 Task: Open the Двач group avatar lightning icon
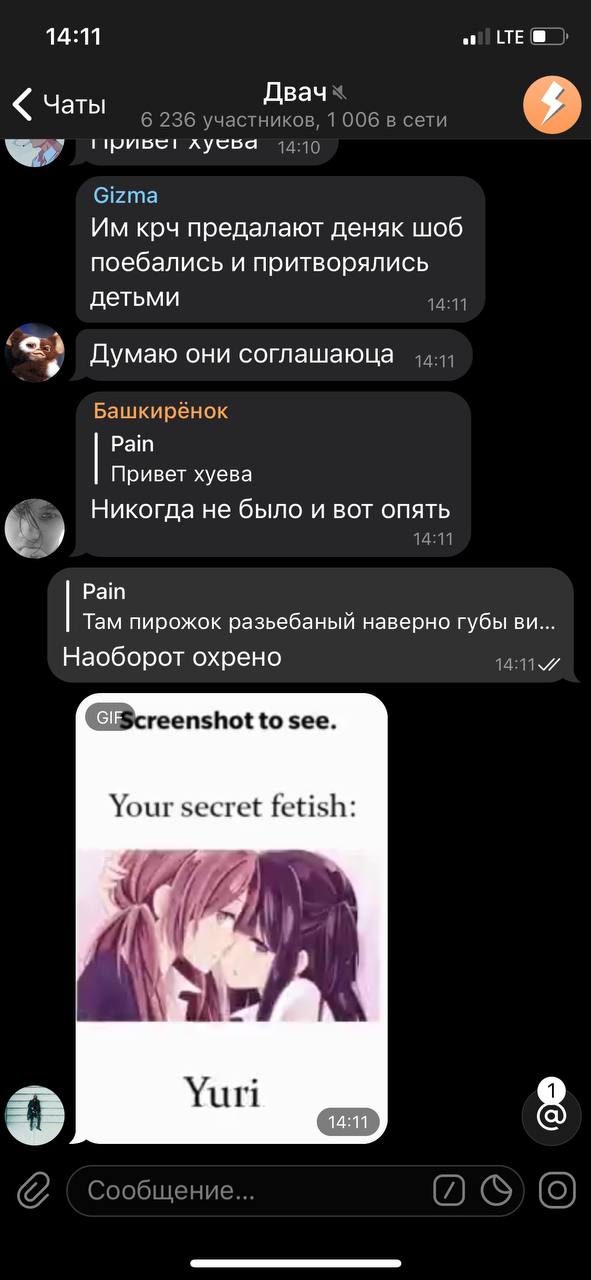point(552,104)
